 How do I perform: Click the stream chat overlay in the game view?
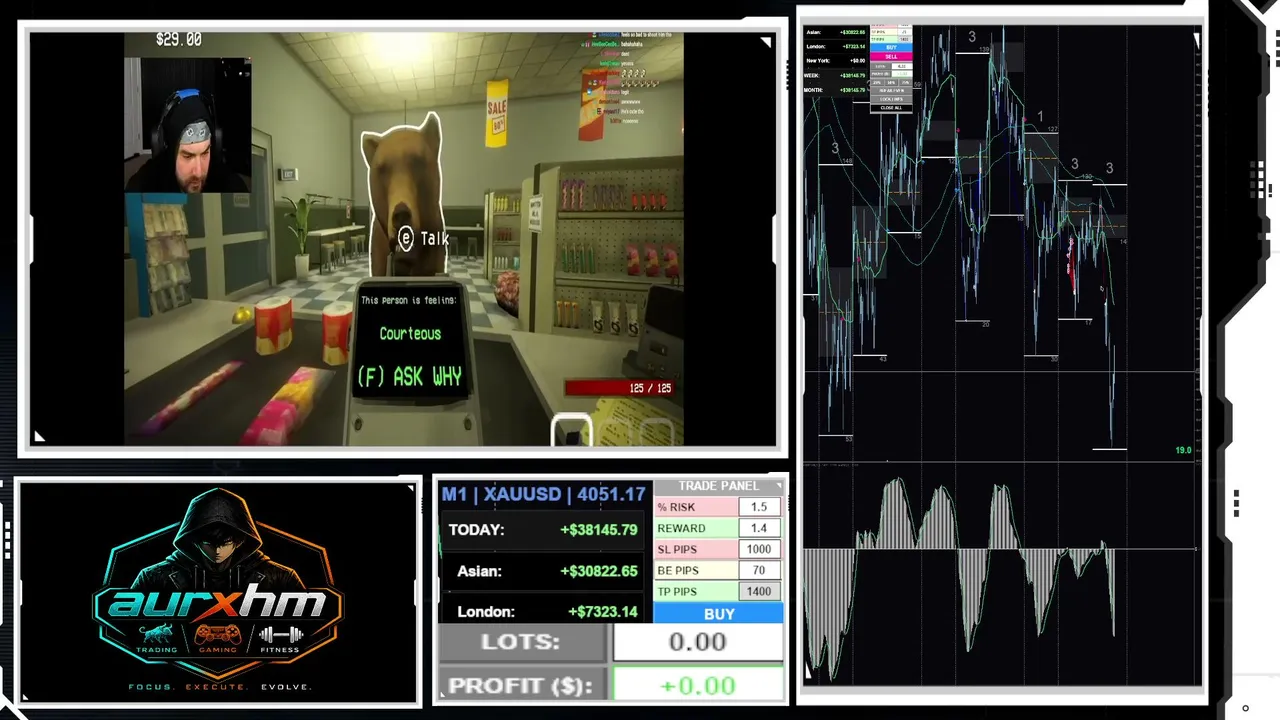(624, 78)
